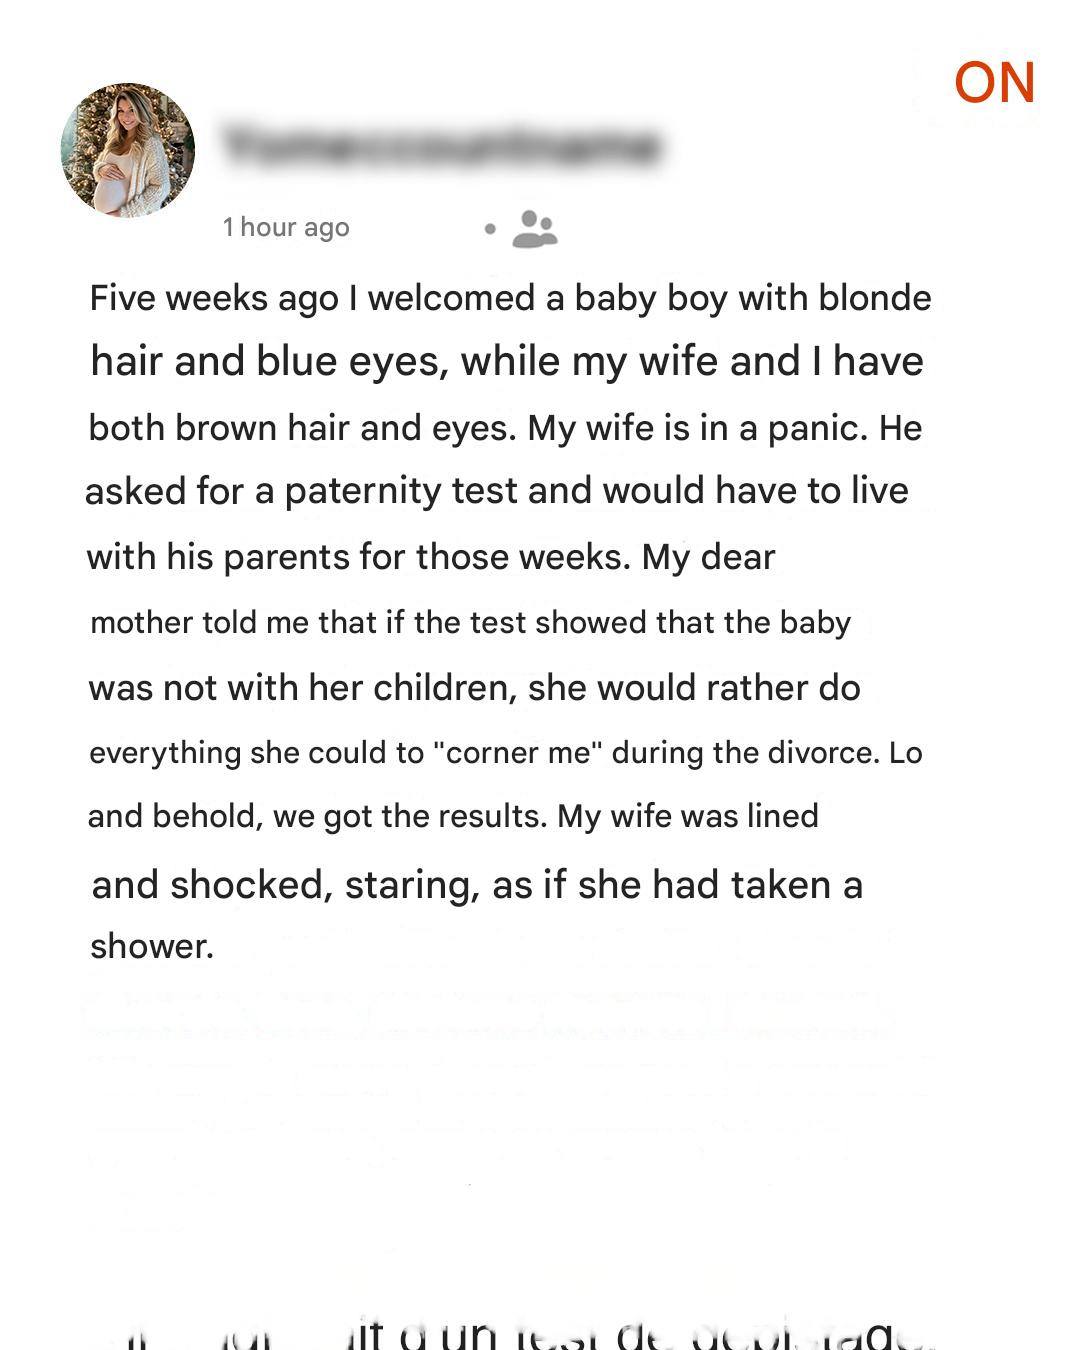The image size is (1080, 1350).
Task: Click the line starting "Five weeks ago"
Action: tap(510, 298)
